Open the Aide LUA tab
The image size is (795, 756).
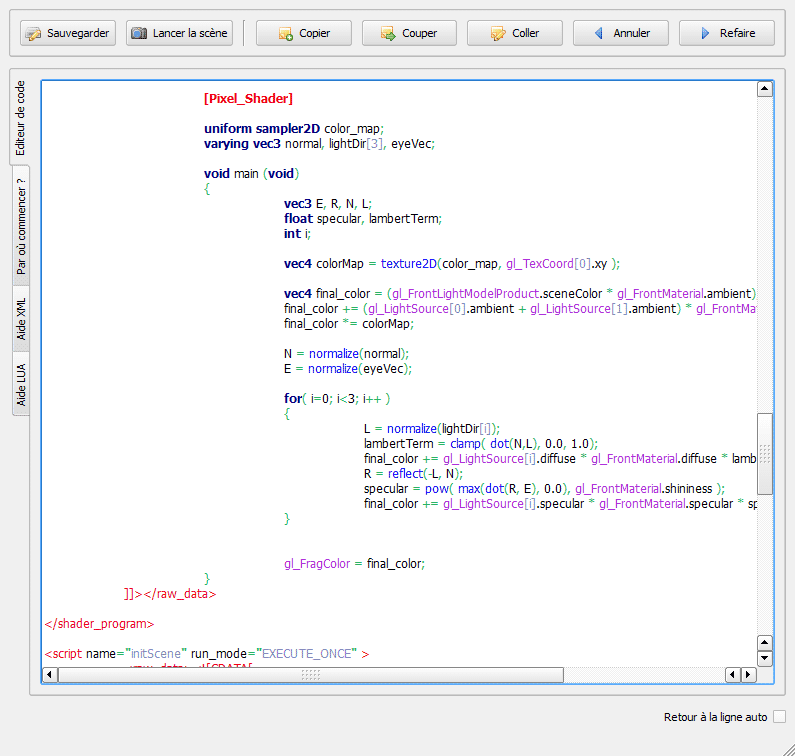tap(21, 384)
